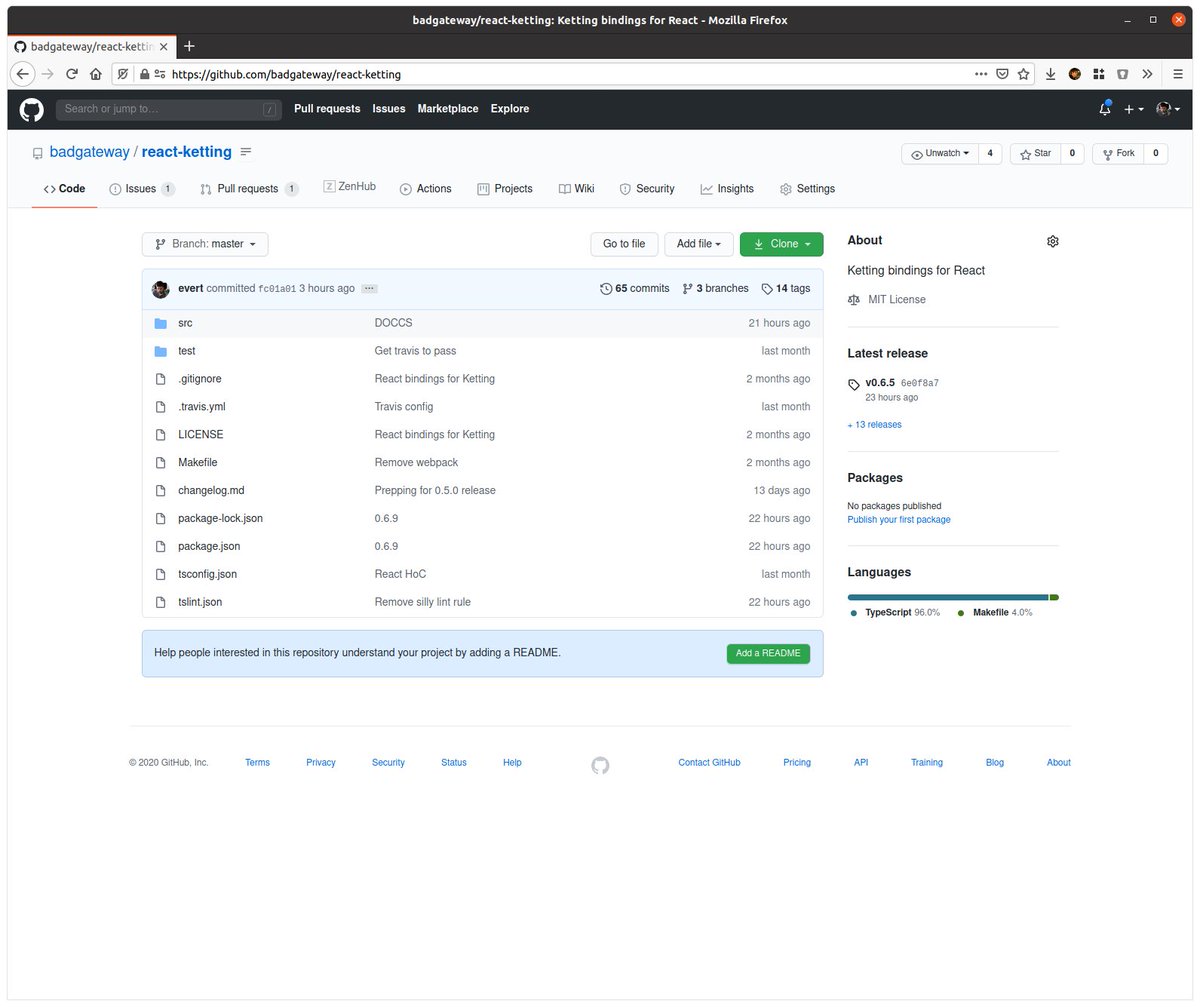1200x1007 pixels.
Task: Bookmark this page with the star icon
Action: coord(1023,74)
